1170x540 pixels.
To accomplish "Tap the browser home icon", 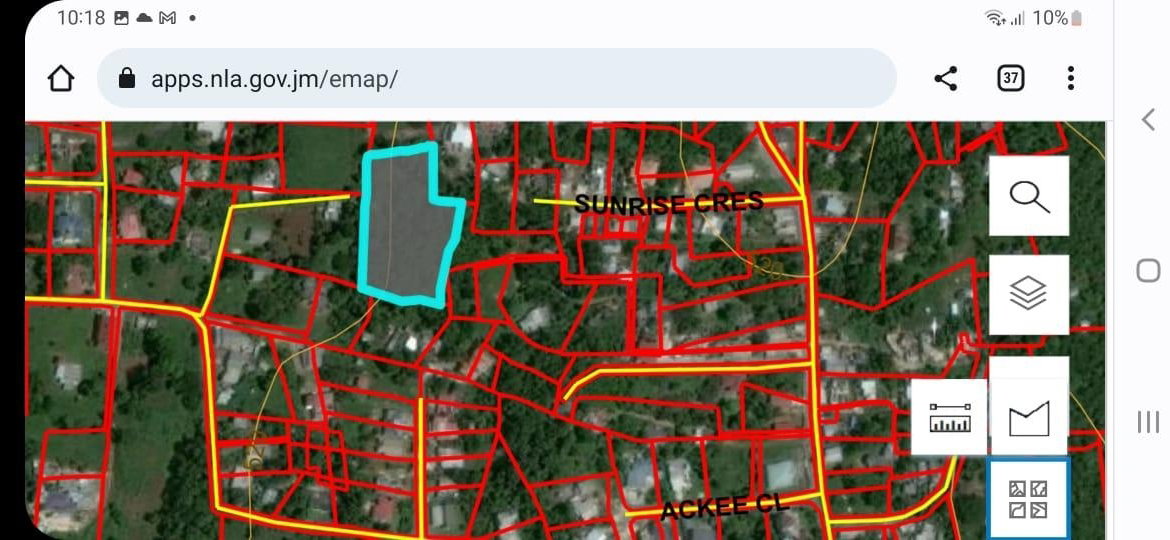I will (61, 78).
